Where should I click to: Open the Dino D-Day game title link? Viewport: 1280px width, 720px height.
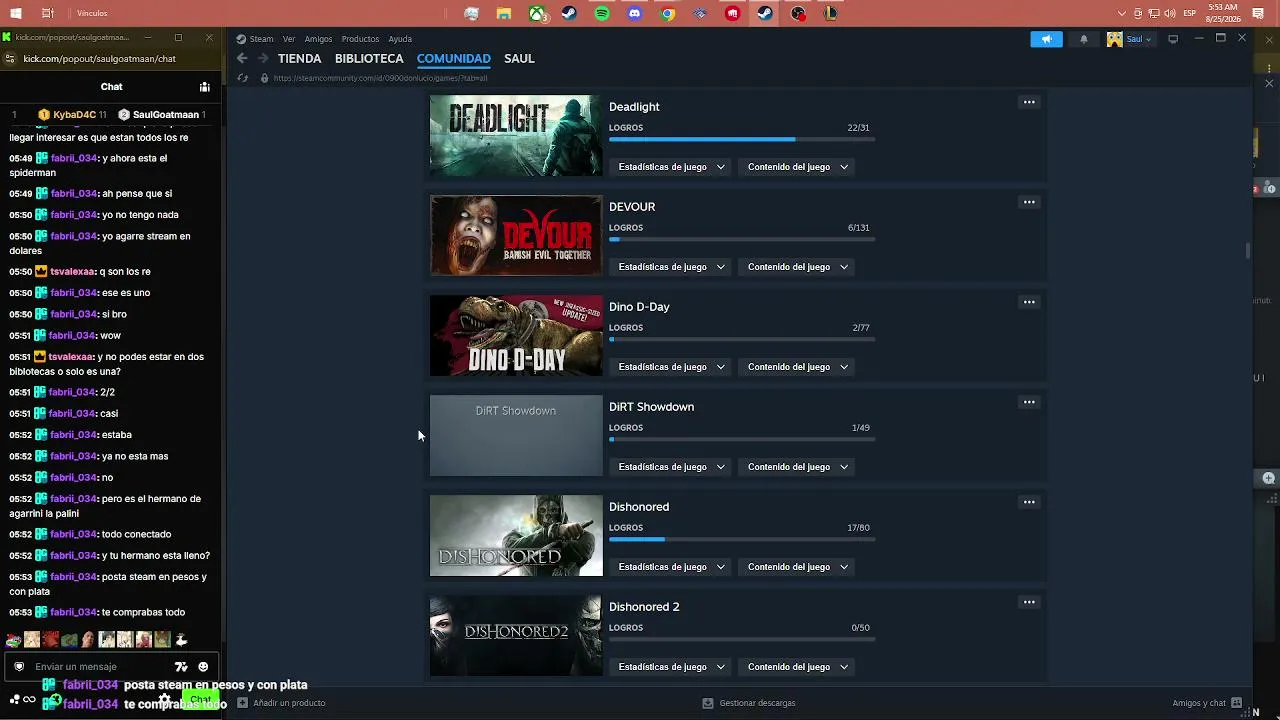[x=639, y=307]
